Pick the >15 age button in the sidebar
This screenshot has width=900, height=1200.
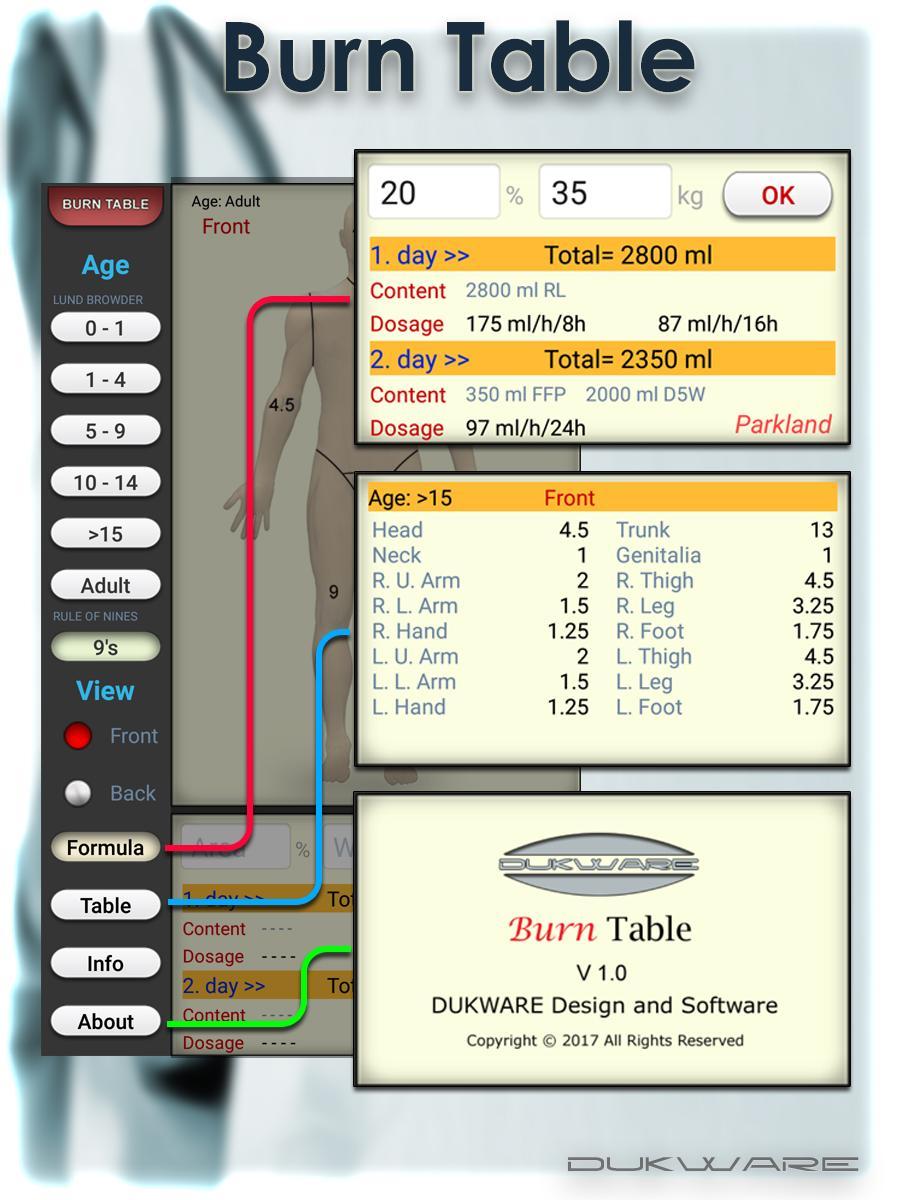tap(105, 534)
